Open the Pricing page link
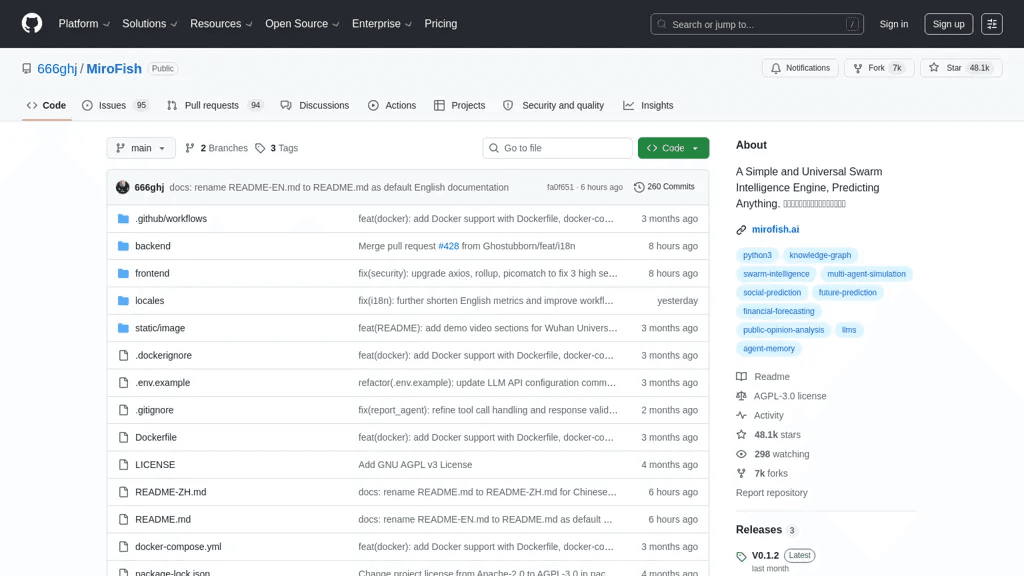This screenshot has height=576, width=1024. coord(441,24)
